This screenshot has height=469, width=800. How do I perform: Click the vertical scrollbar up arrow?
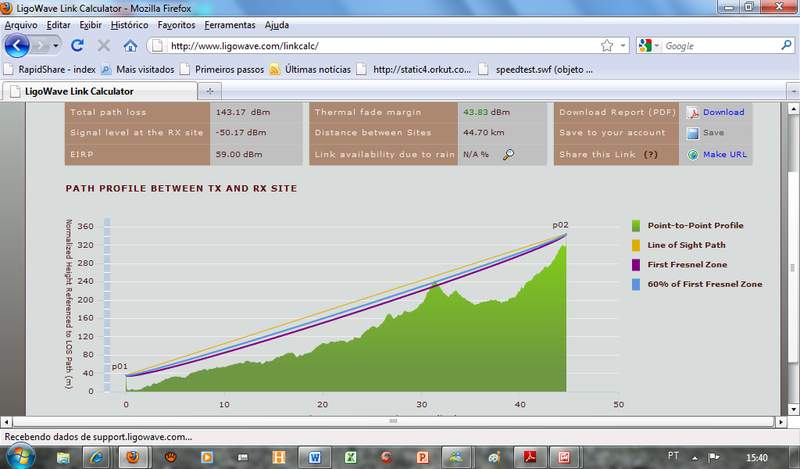(x=793, y=108)
